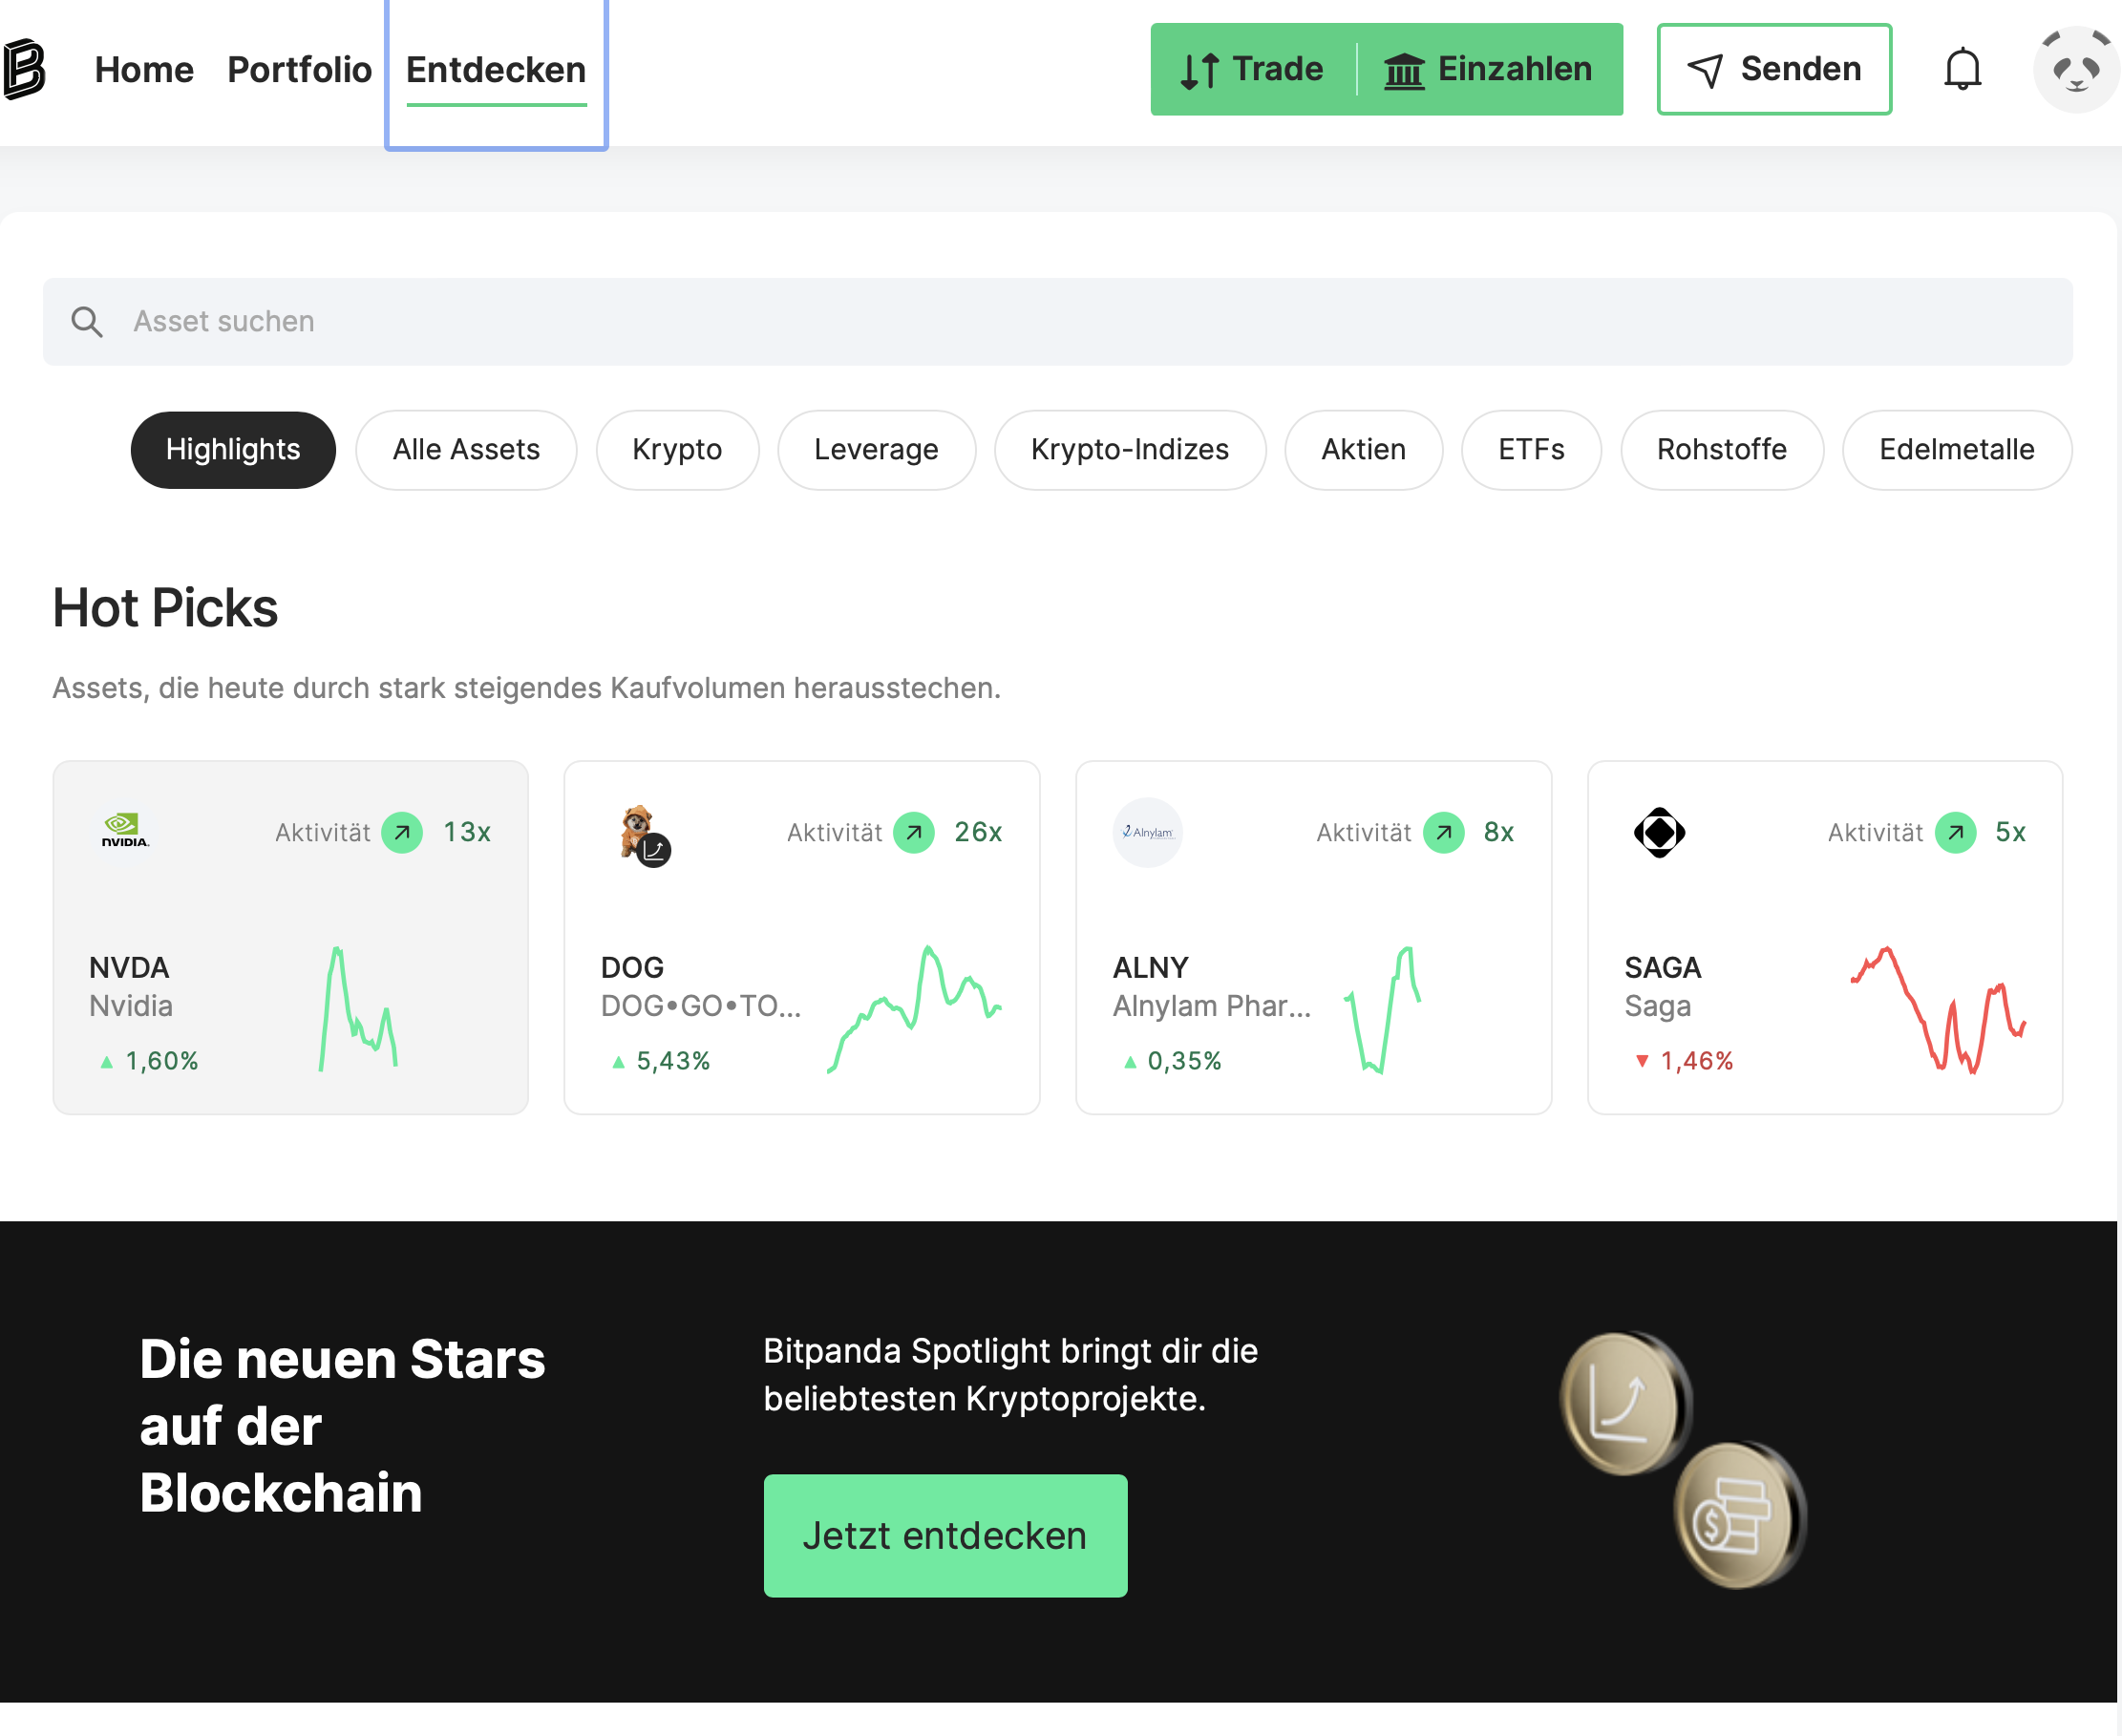The height and width of the screenshot is (1736, 2122).
Task: Click the Bitpanda logo
Action: pyautogui.click(x=24, y=69)
